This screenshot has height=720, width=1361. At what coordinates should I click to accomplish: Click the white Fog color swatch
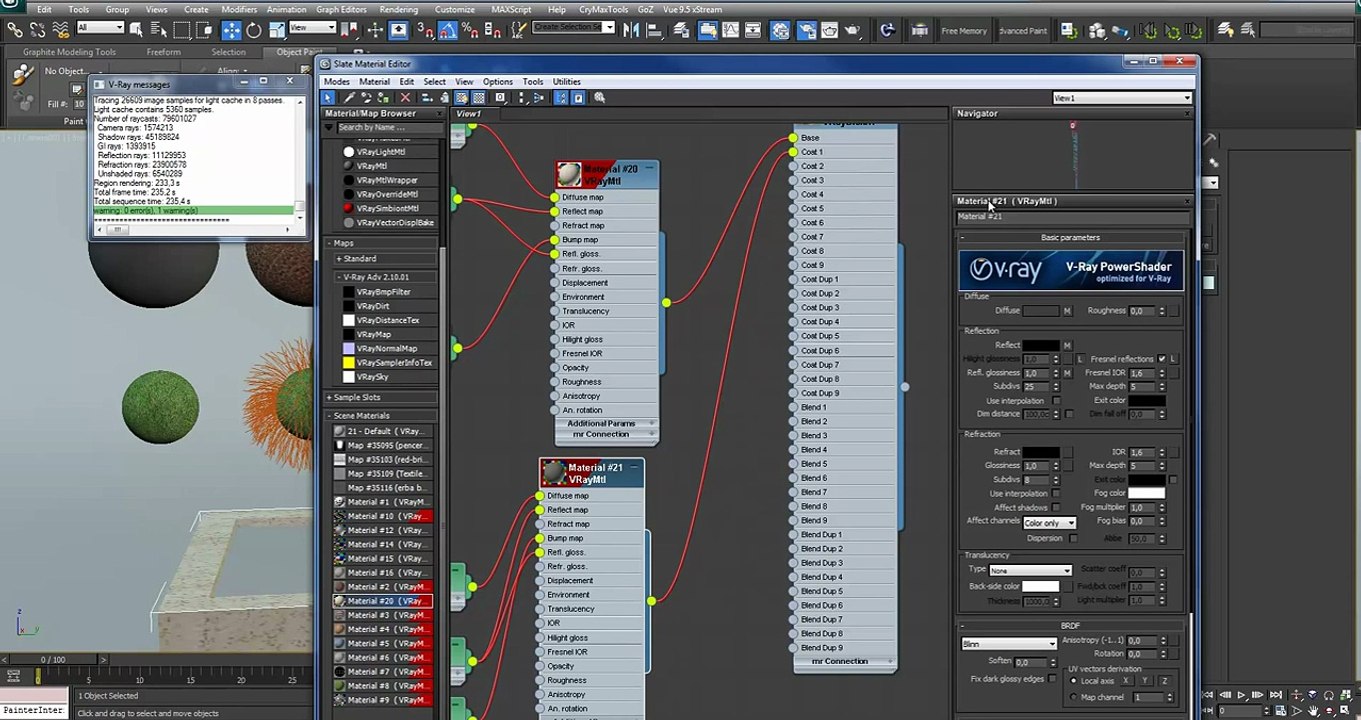(1146, 493)
